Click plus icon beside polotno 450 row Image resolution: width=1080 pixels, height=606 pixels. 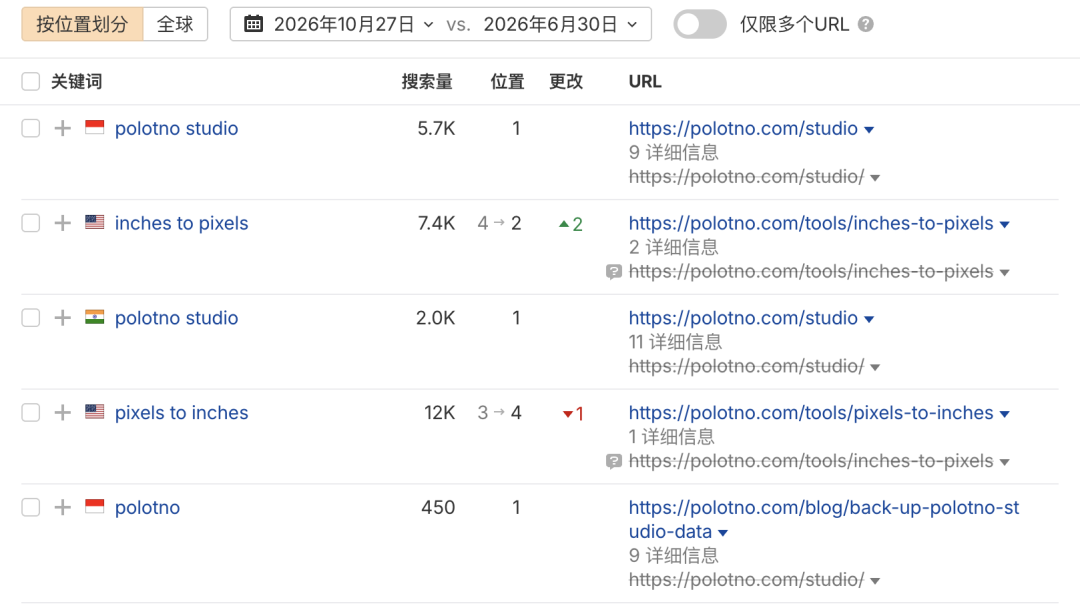click(63, 508)
